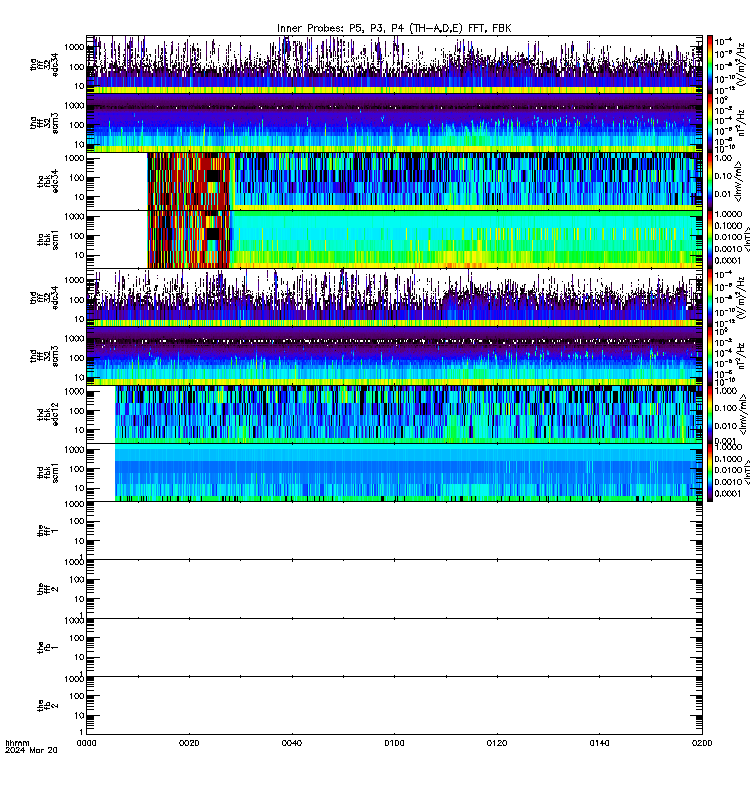750x800 pixels.
Task: Select the "tha fbk edc34" panel label
Action: pyautogui.click(x=48, y=181)
